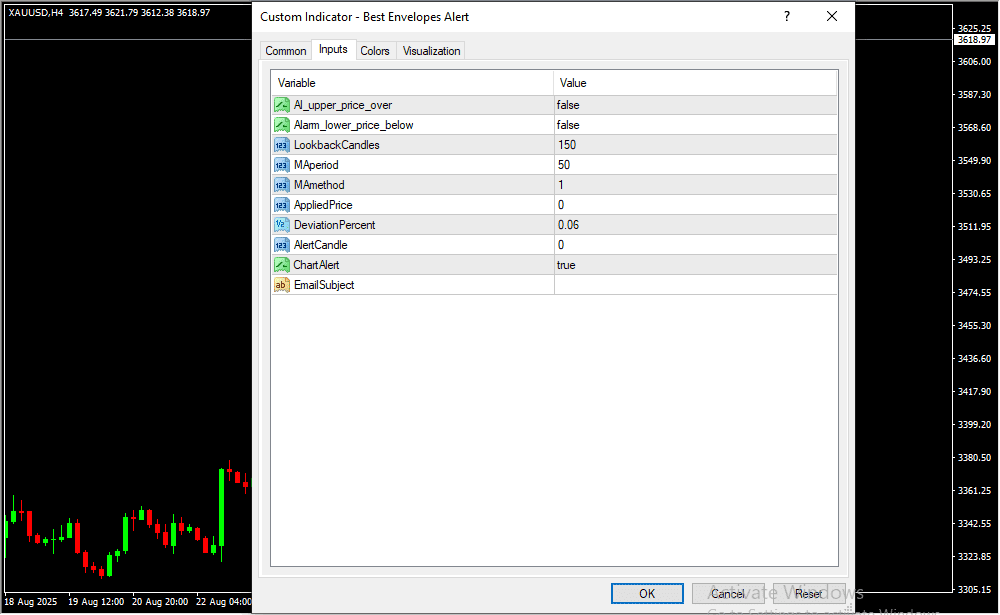1000x615 pixels.
Task: Click the LookbackCandles integer icon
Action: click(281, 145)
